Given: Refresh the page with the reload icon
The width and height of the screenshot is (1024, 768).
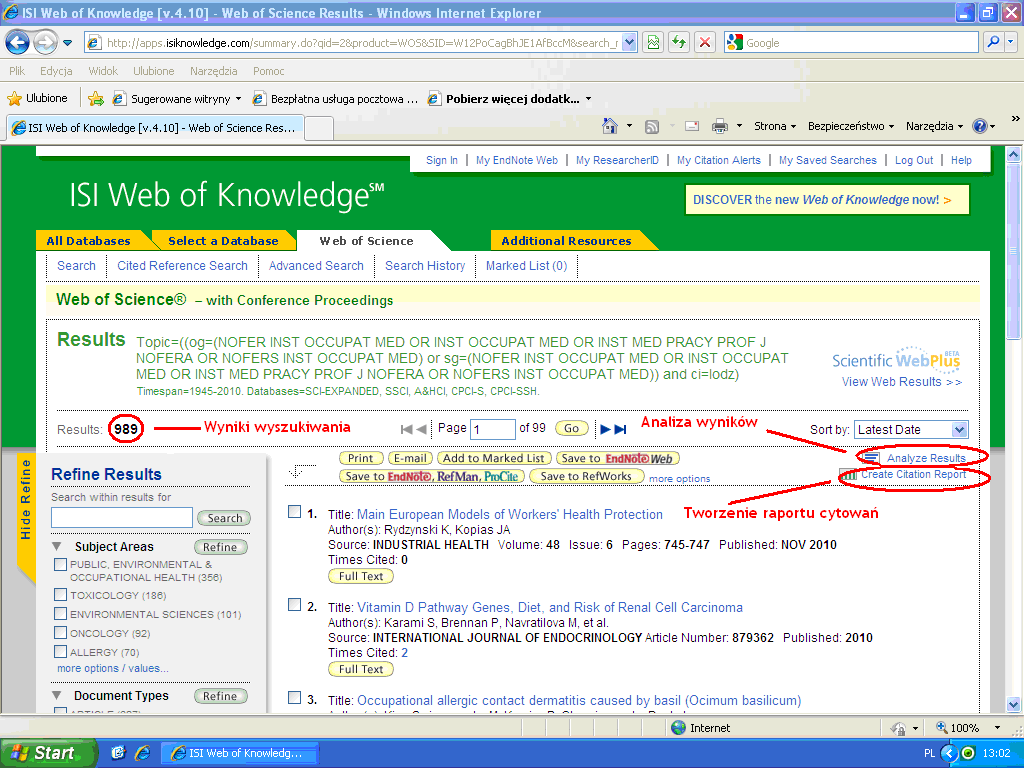Looking at the screenshot, I should pyautogui.click(x=679, y=43).
